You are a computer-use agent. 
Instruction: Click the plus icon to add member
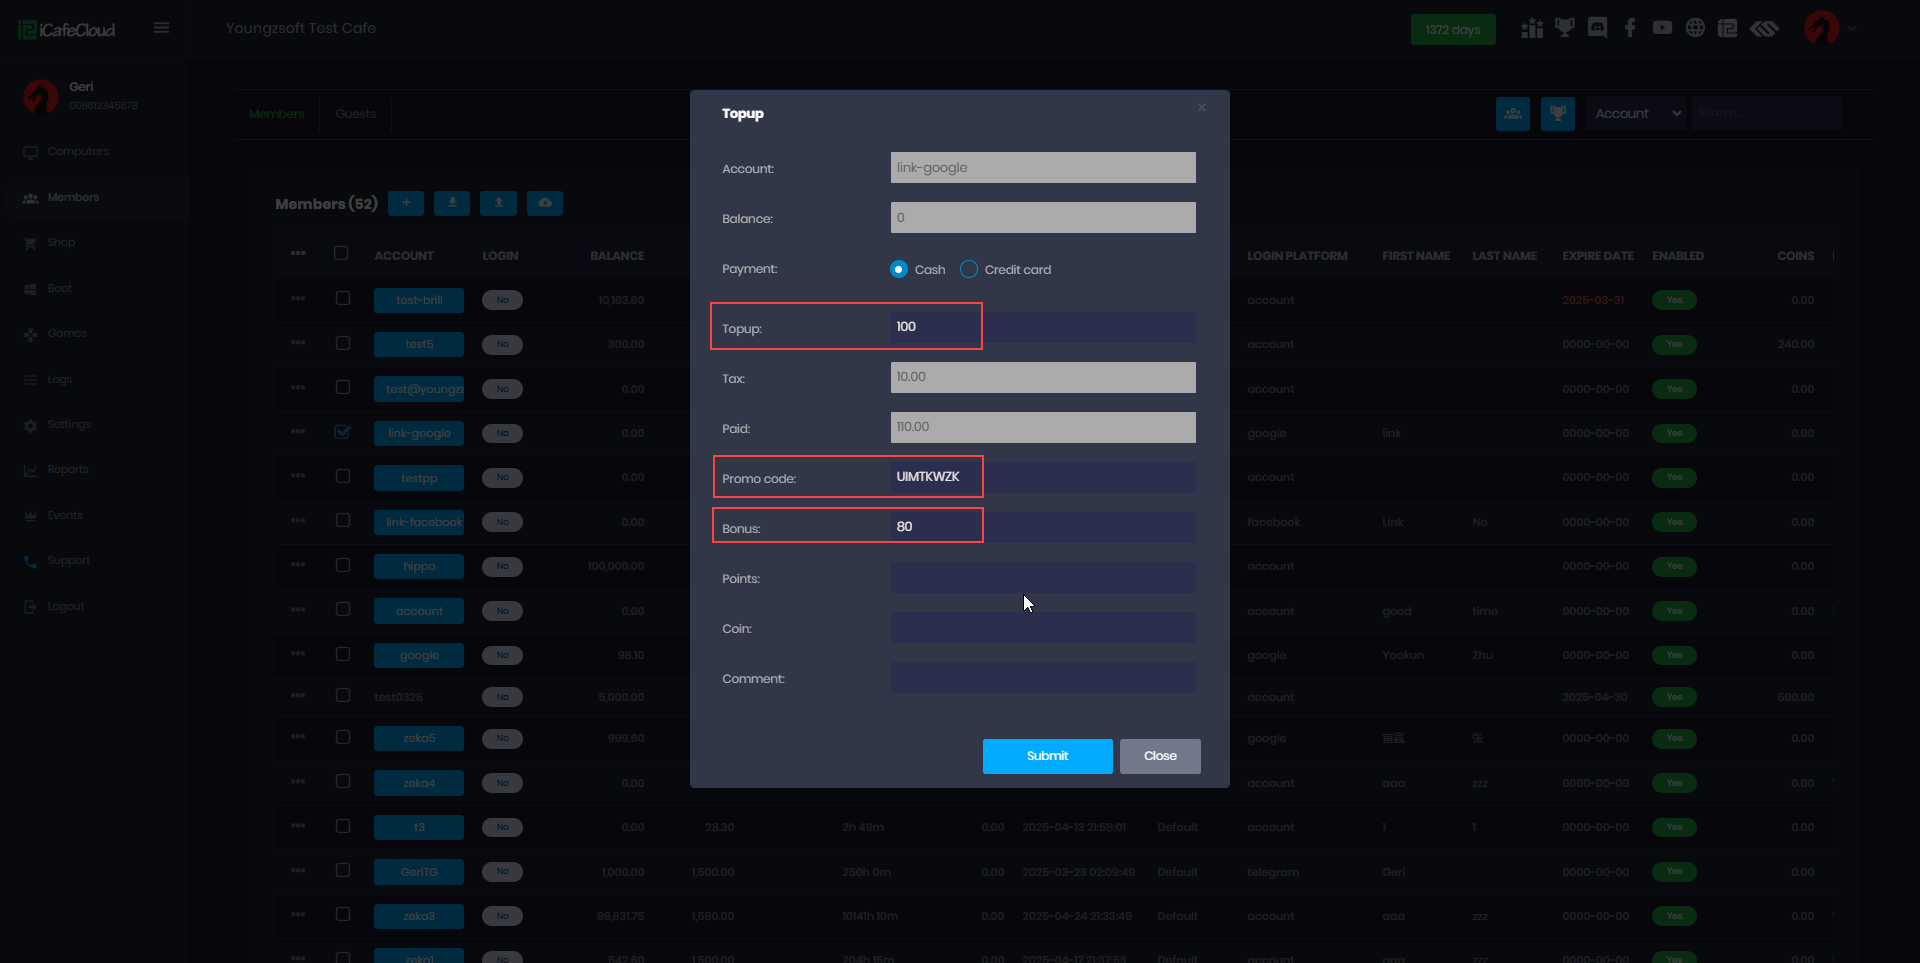point(406,203)
